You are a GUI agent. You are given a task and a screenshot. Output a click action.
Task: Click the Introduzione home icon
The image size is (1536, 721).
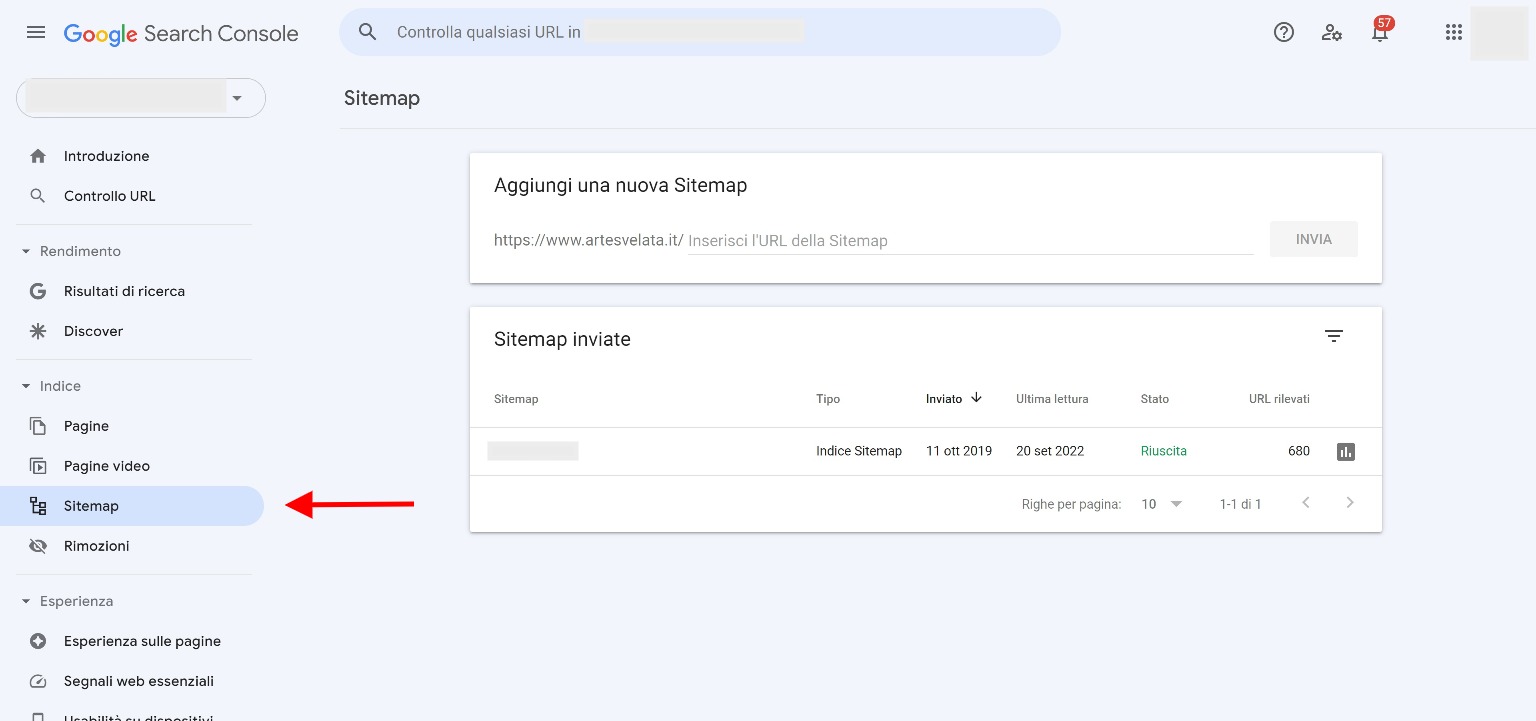[x=38, y=156]
